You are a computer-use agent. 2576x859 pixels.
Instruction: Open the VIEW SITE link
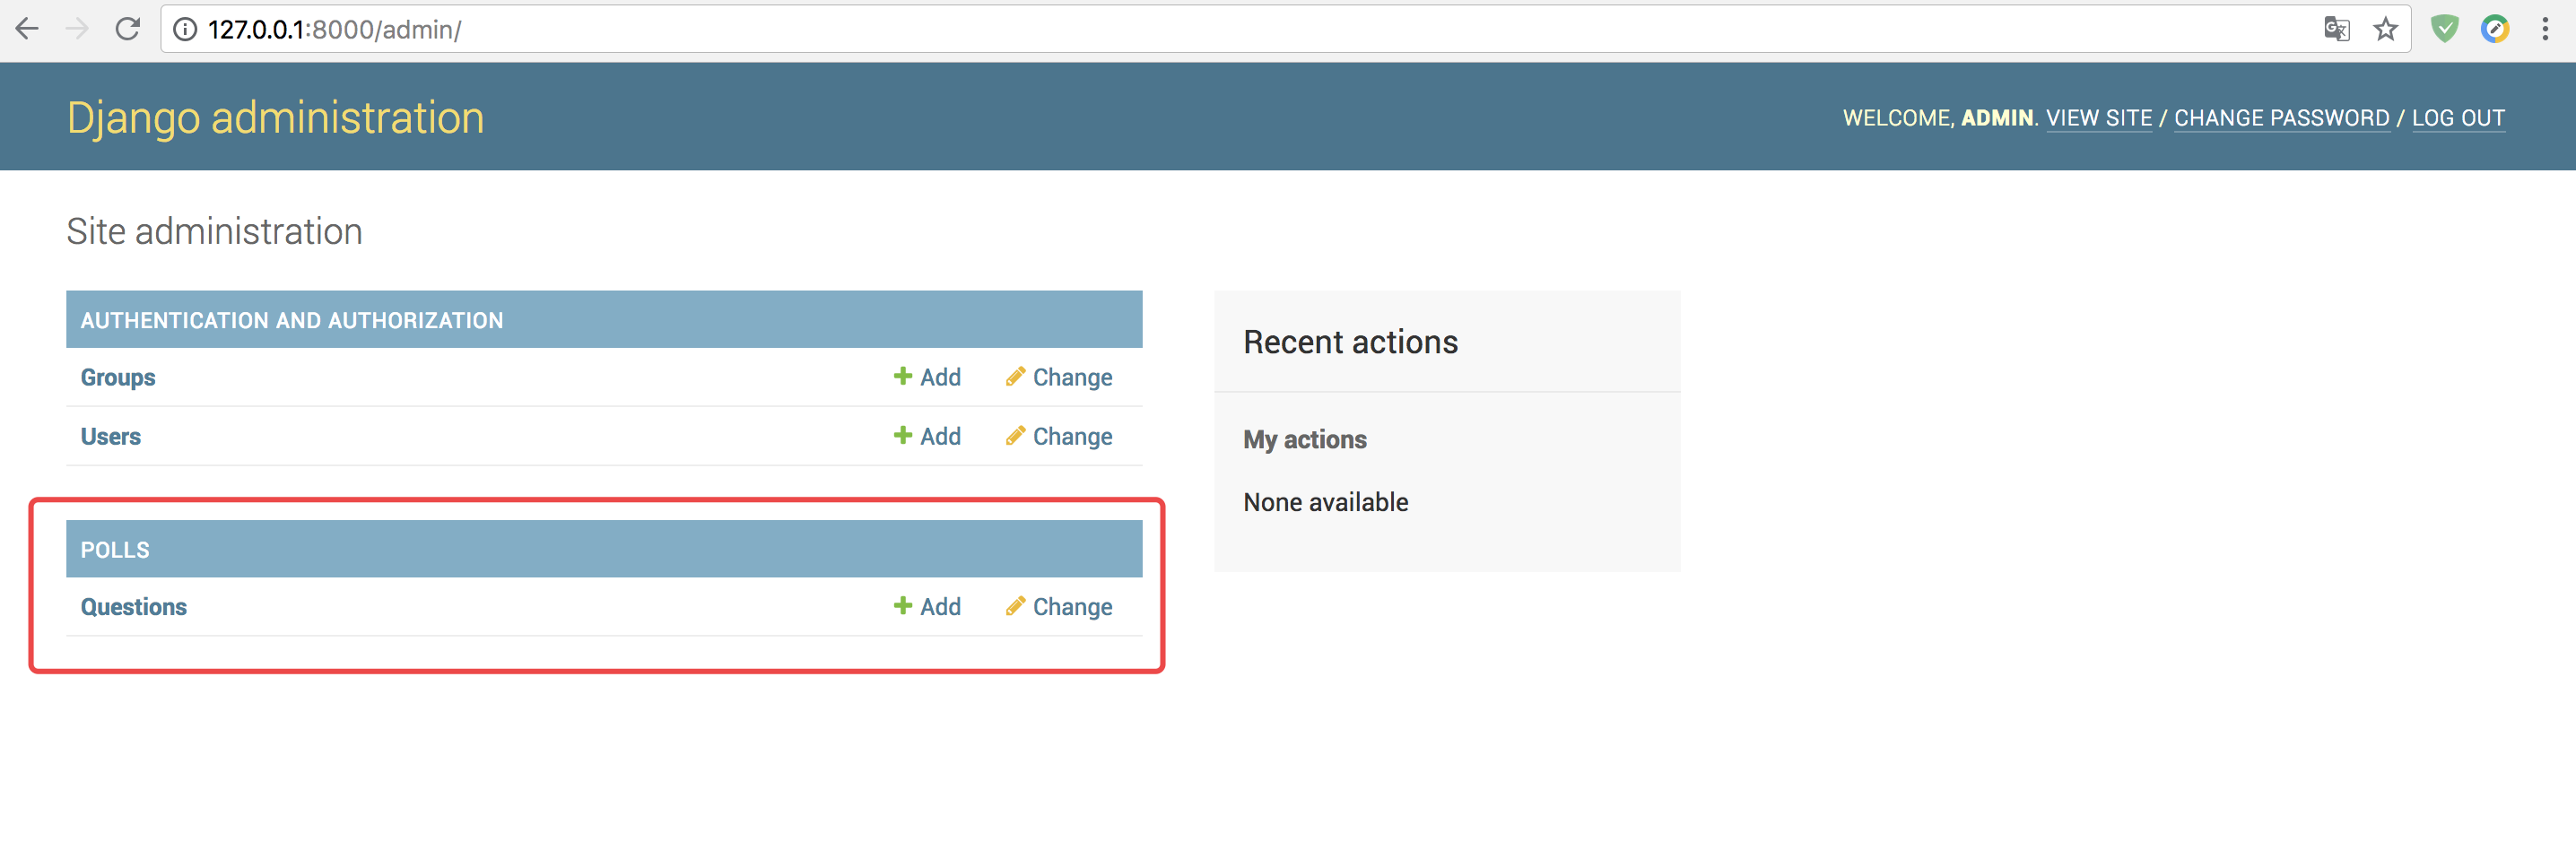pos(2099,118)
